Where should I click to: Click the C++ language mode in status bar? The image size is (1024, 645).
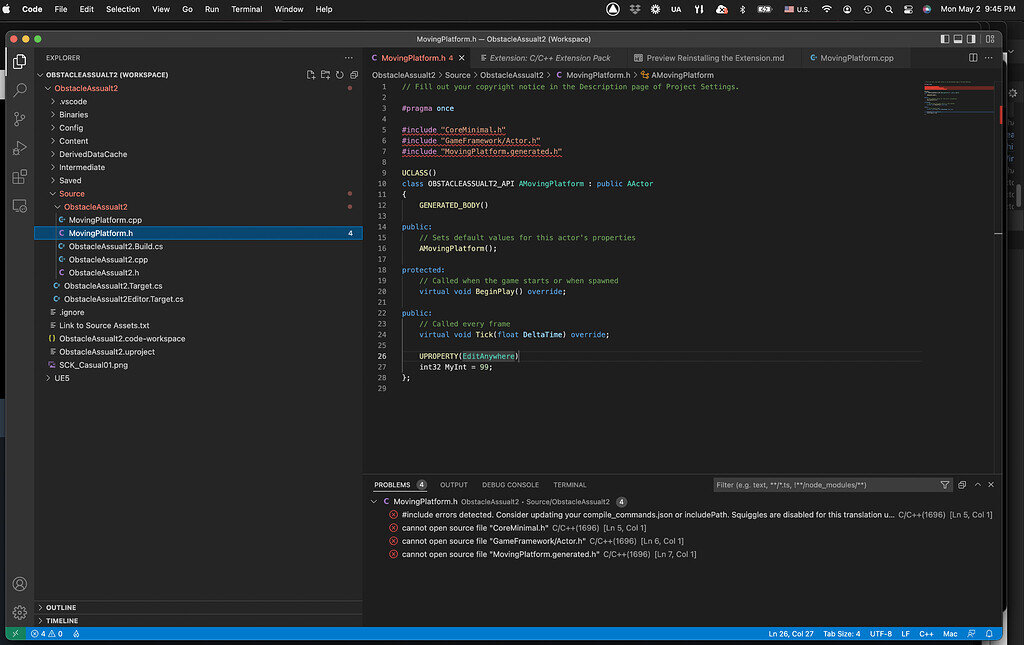pyautogui.click(x=926, y=634)
